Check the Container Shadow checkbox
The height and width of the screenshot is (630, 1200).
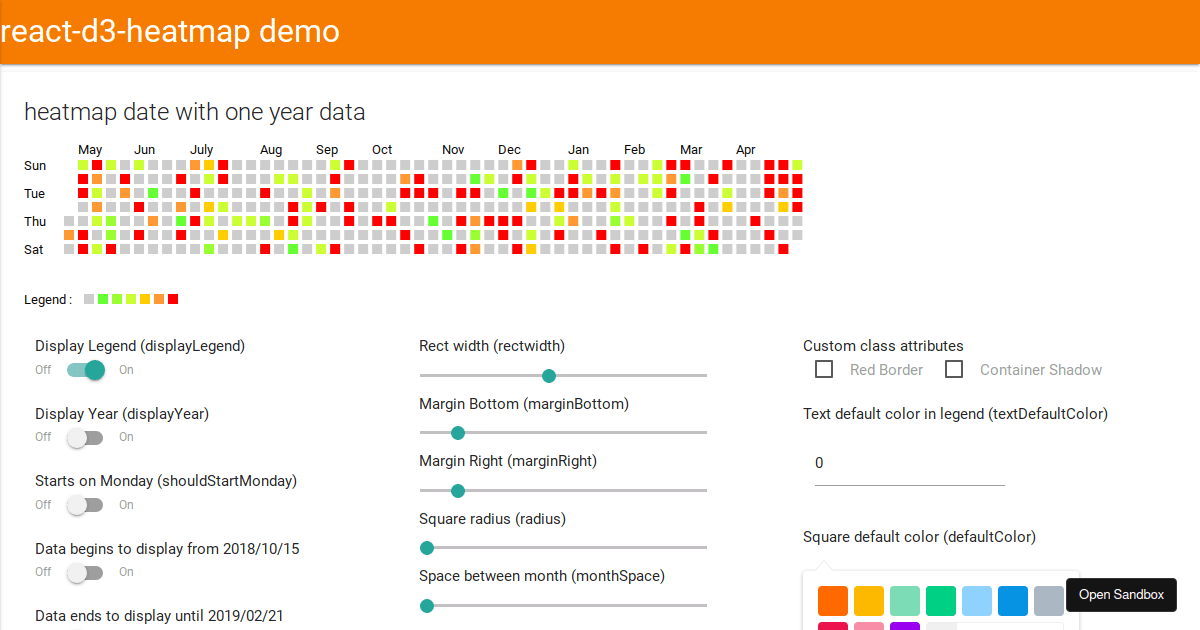click(954, 369)
